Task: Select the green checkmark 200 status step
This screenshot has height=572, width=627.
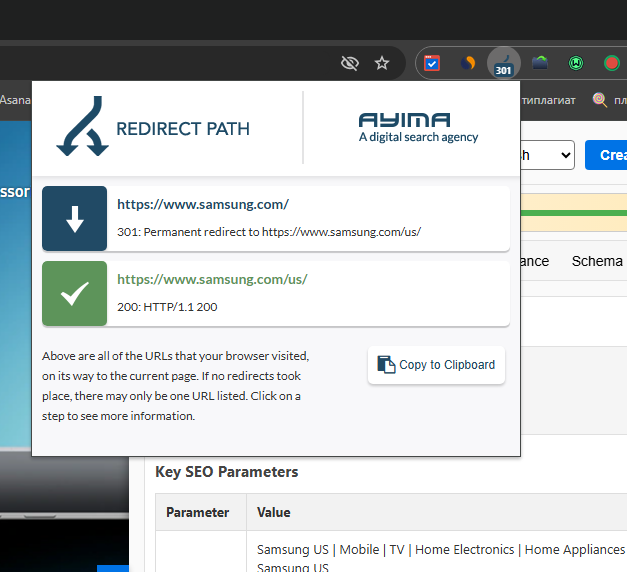Action: 74,293
